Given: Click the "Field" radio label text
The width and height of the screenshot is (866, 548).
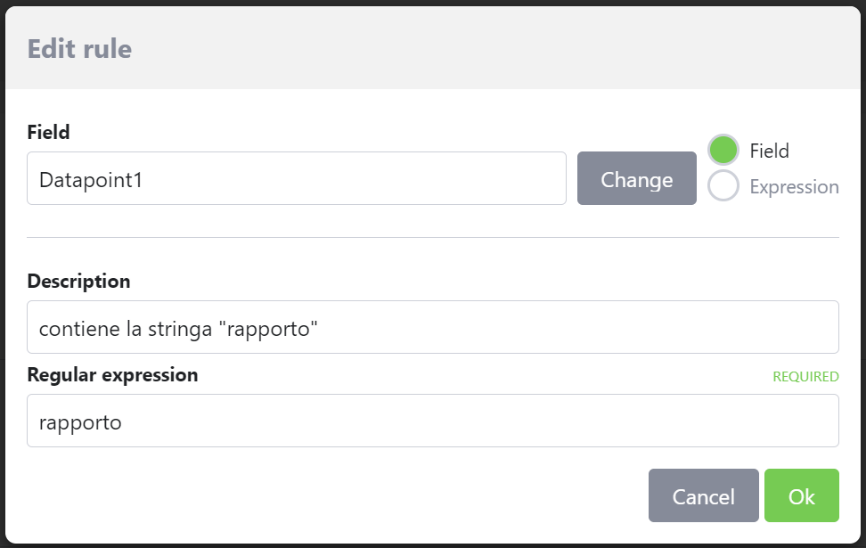Looking at the screenshot, I should pyautogui.click(x=769, y=151).
